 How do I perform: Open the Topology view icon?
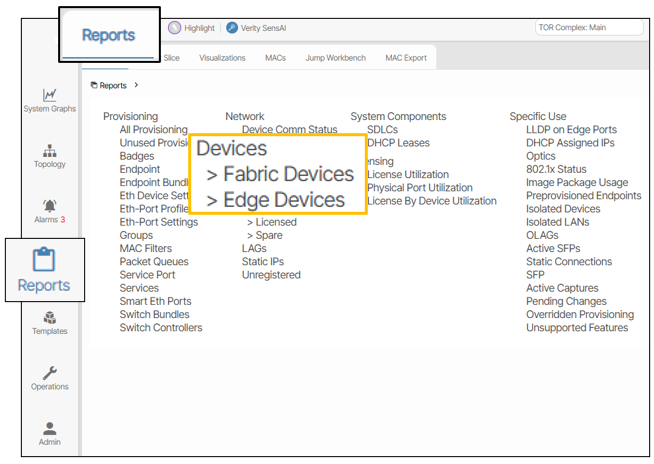[49, 152]
